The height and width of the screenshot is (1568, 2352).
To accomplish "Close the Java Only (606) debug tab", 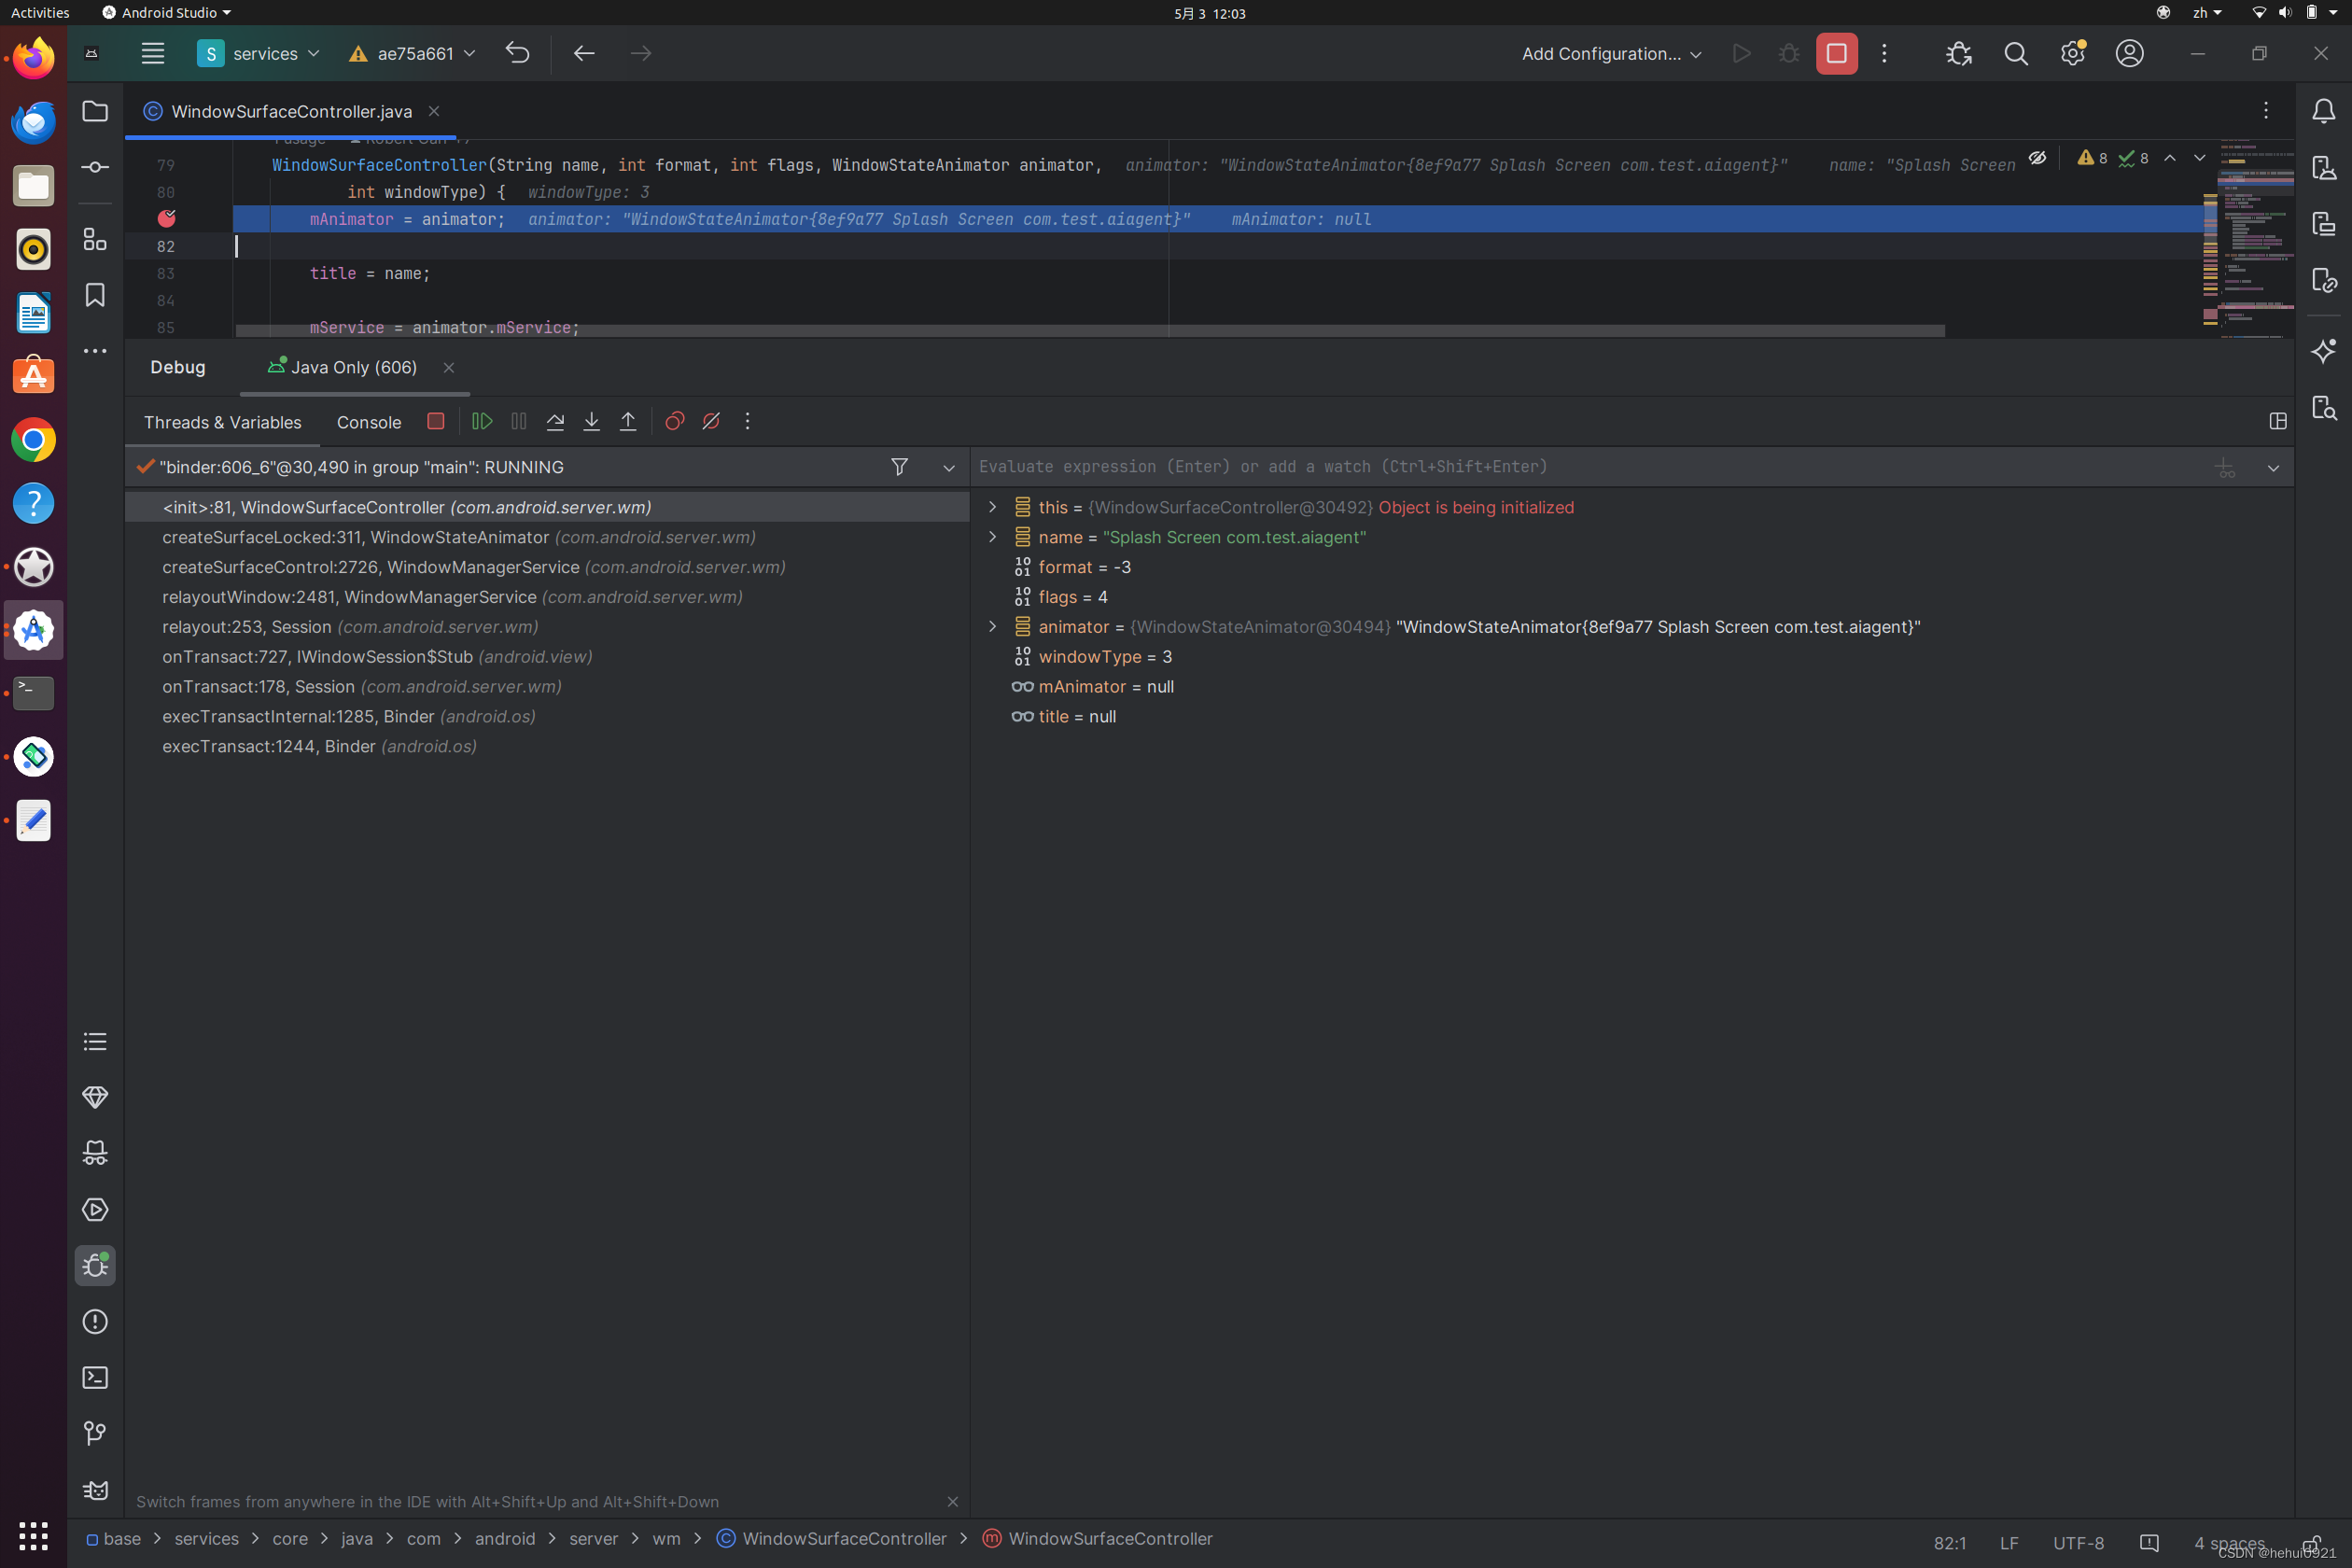I will (x=449, y=367).
